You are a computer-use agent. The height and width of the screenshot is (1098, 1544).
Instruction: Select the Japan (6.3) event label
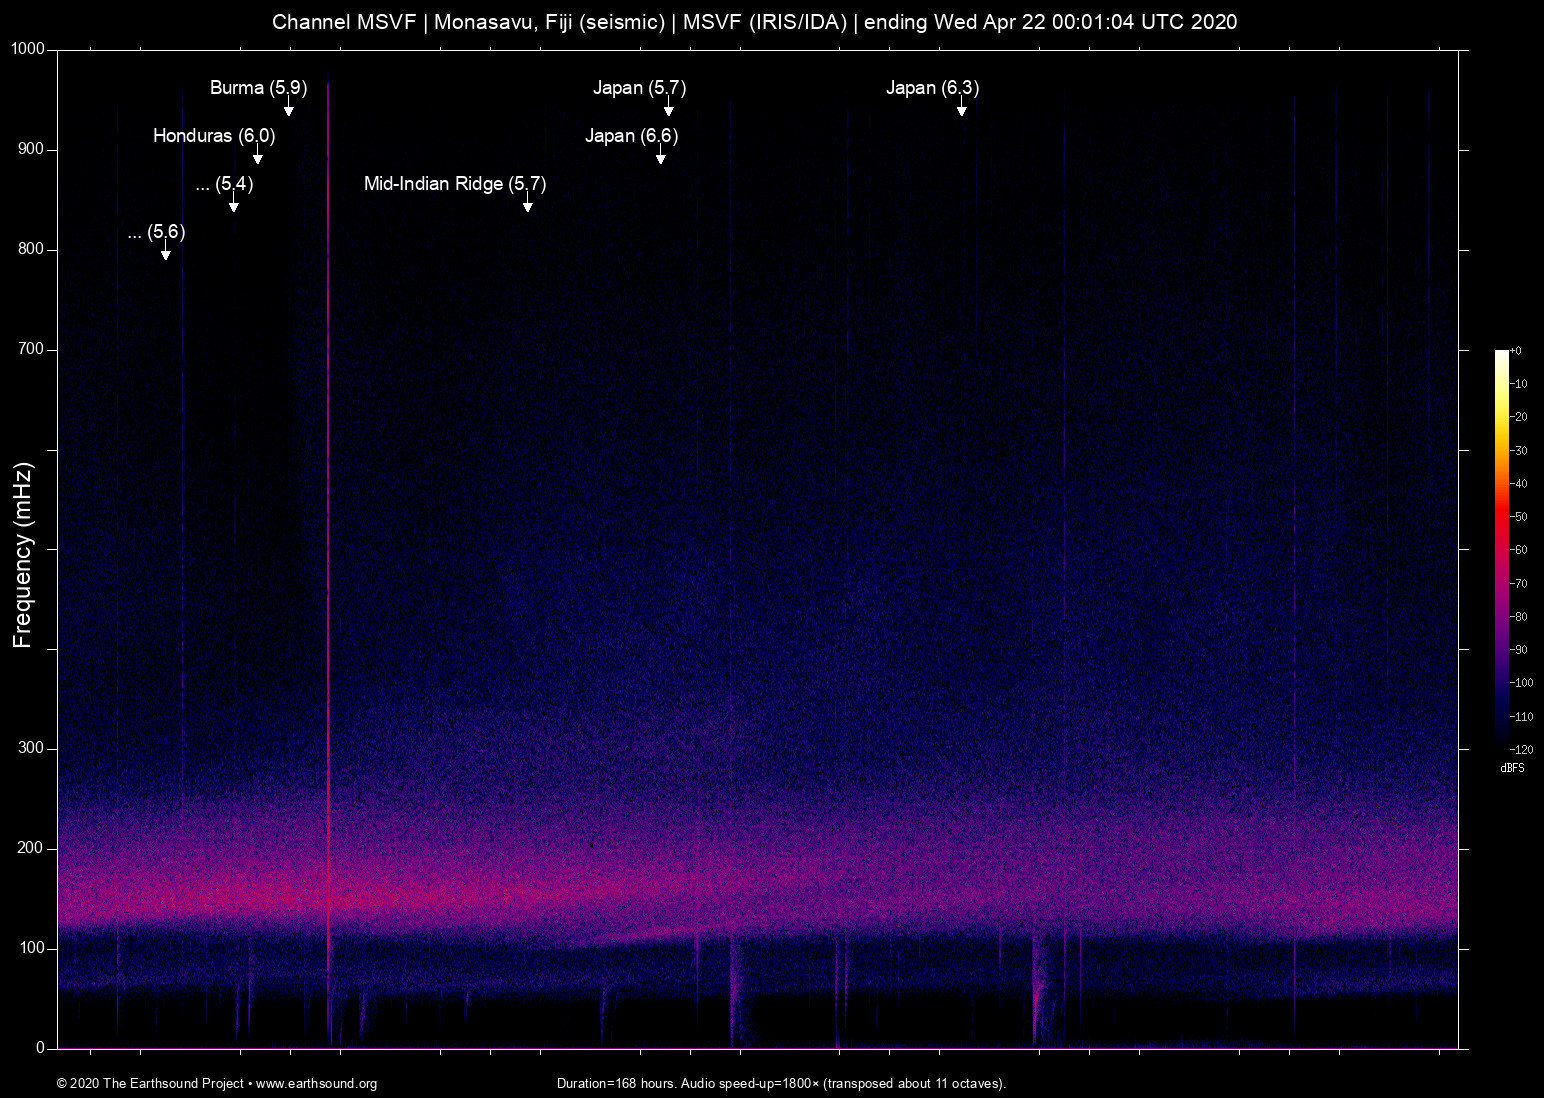932,88
